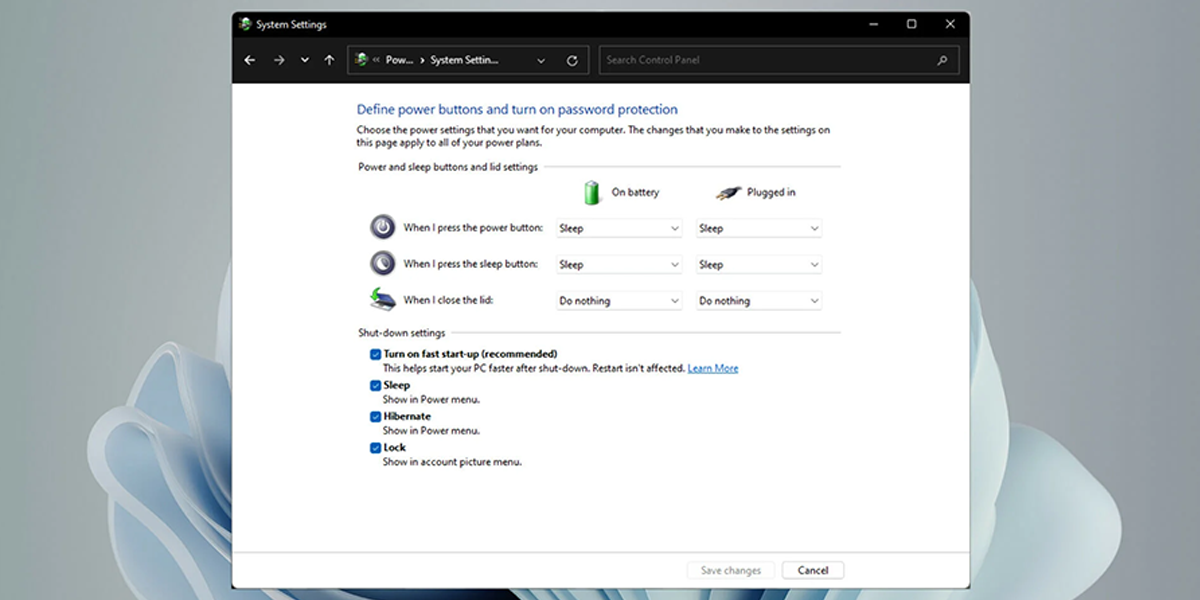Open close the lid Plugged in dropdown

(759, 301)
